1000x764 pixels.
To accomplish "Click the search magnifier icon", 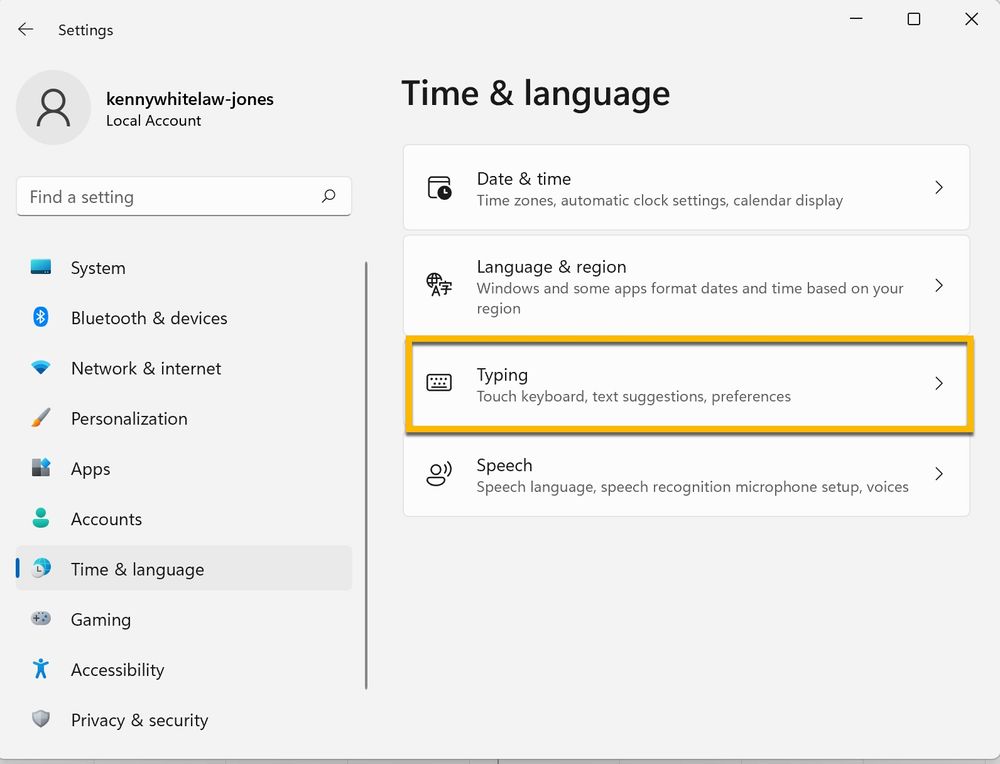I will (328, 197).
